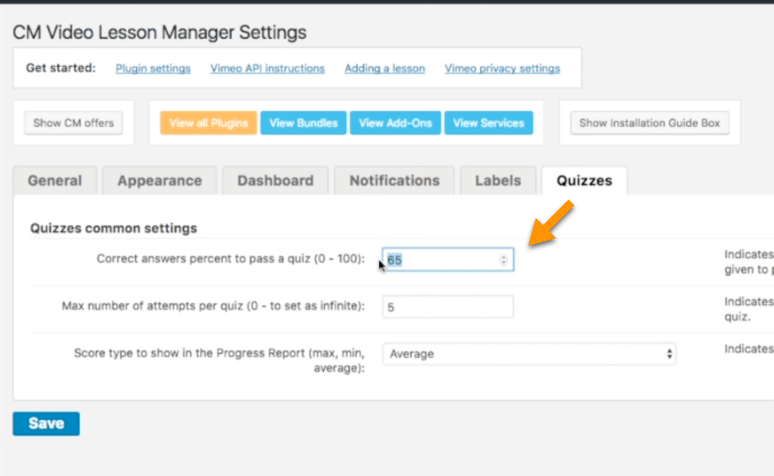Viewport: 774px width, 476px height.
Task: Select the Notifications tab
Action: tap(394, 181)
